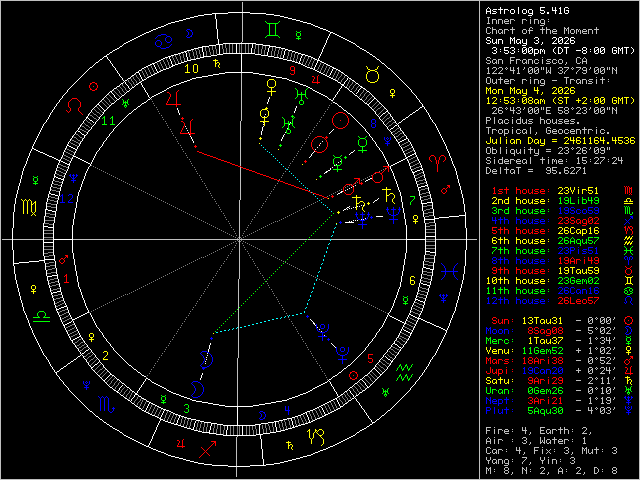Select the '13Tau31' Sun position value
This screenshot has width=640, height=480.
tap(542, 321)
